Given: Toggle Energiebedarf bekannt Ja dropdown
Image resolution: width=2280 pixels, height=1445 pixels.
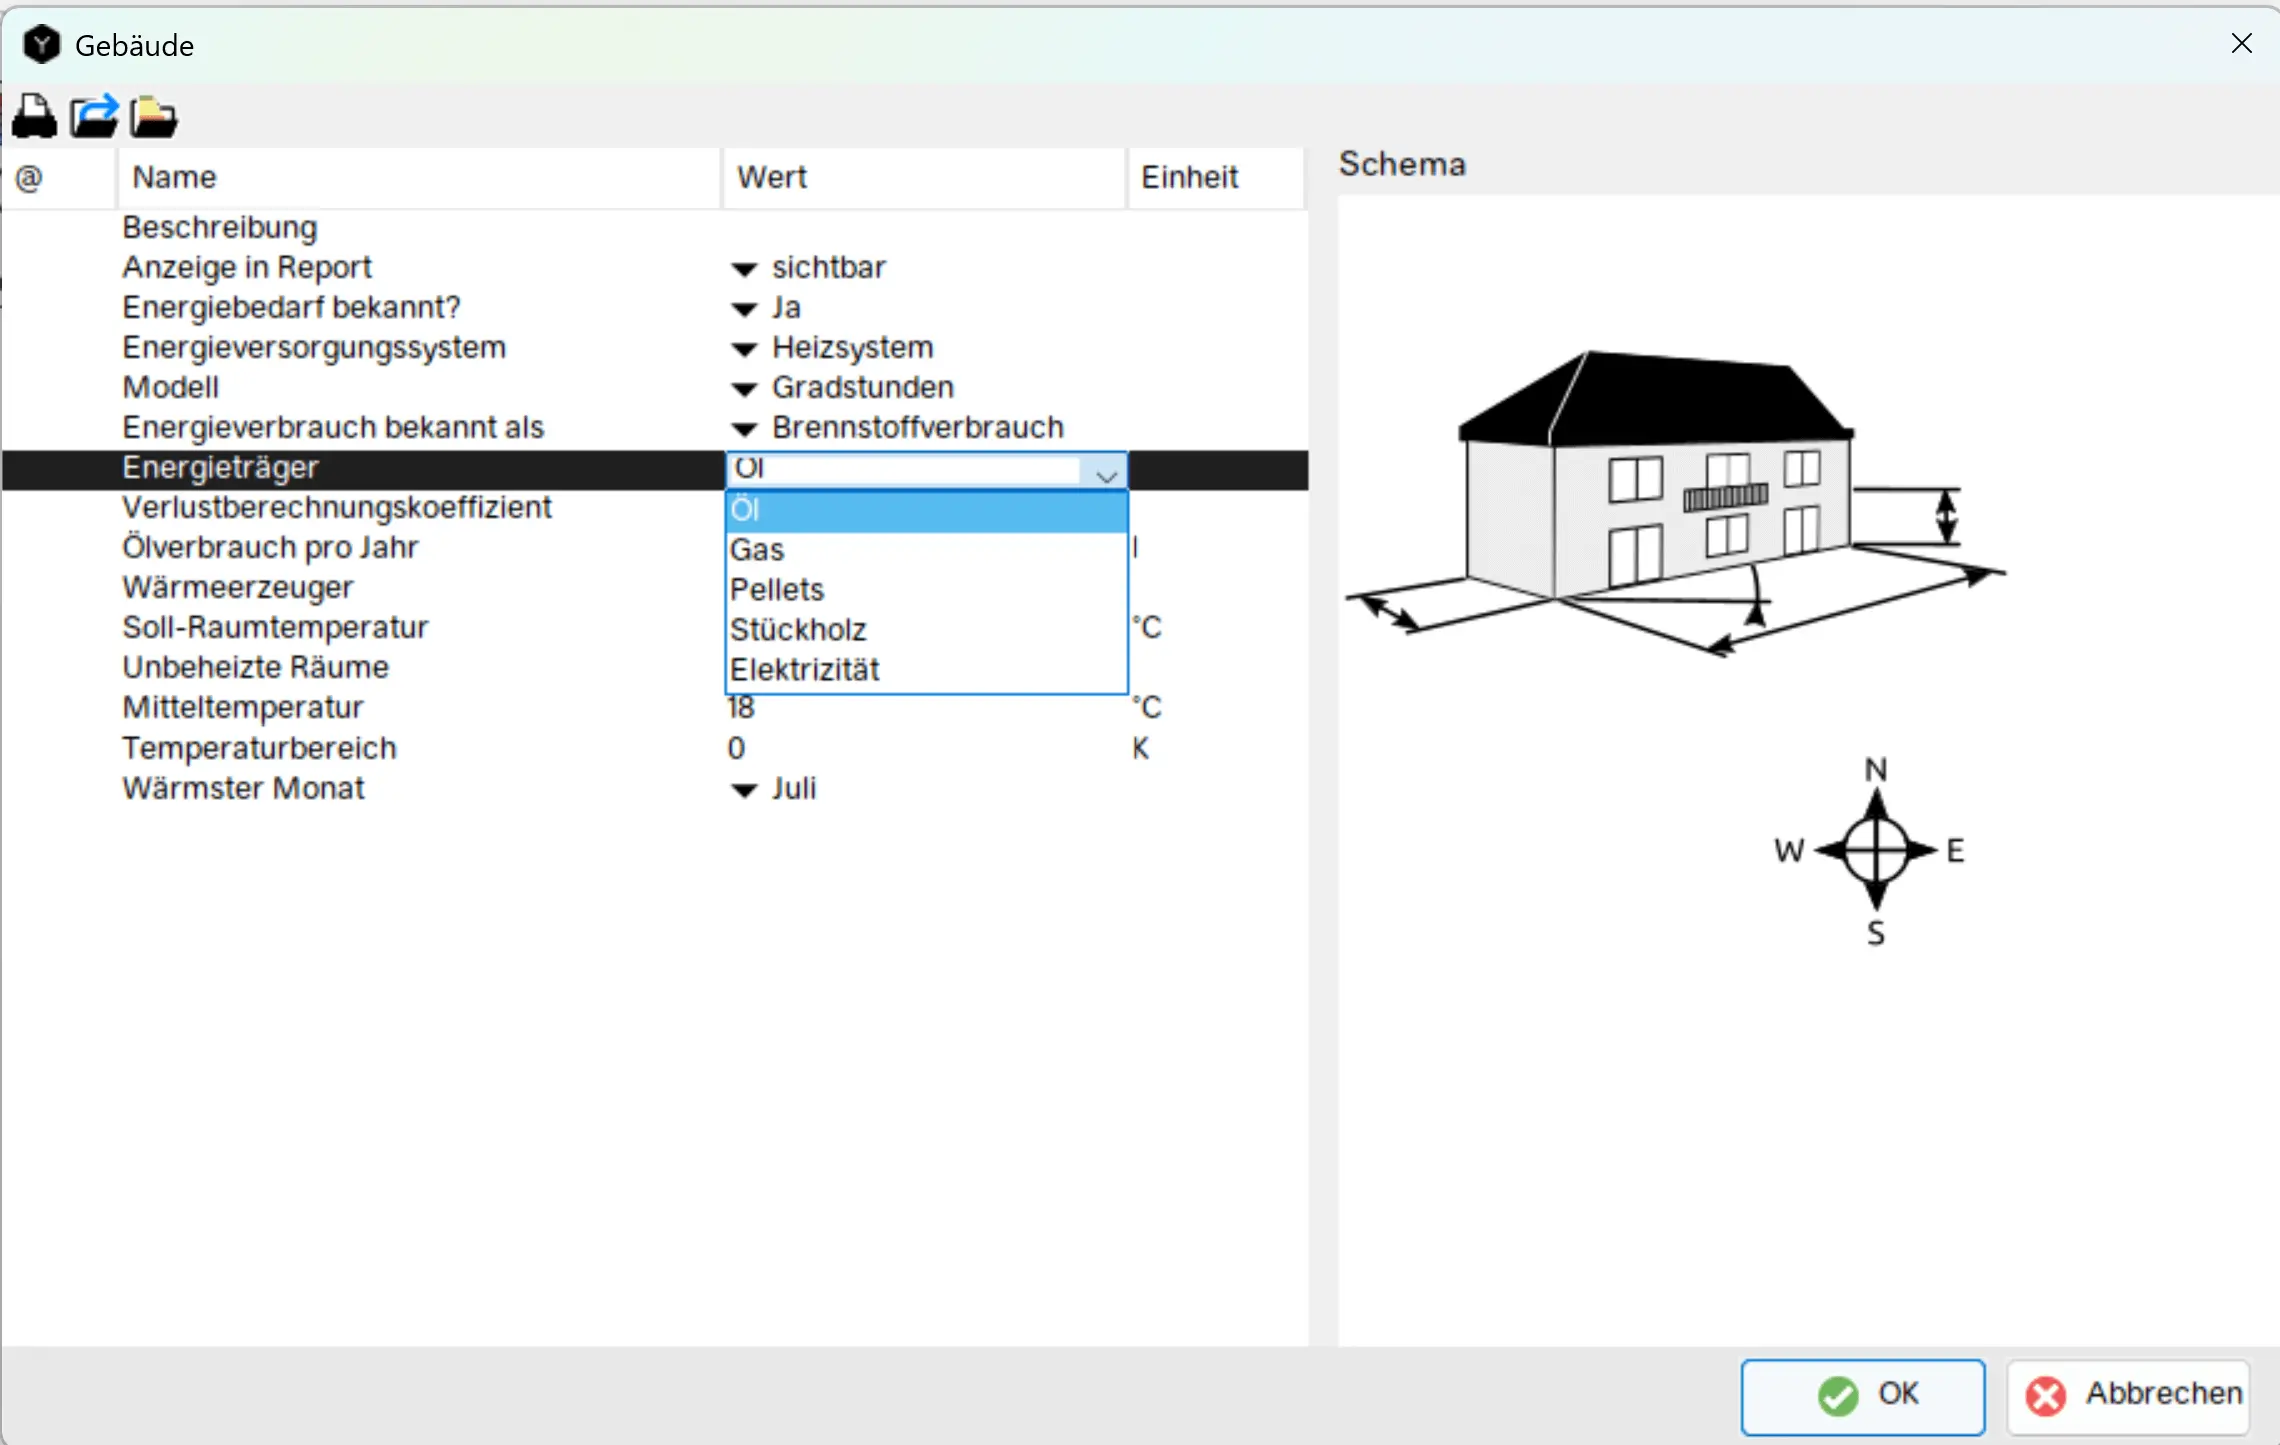Looking at the screenshot, I should 744,309.
